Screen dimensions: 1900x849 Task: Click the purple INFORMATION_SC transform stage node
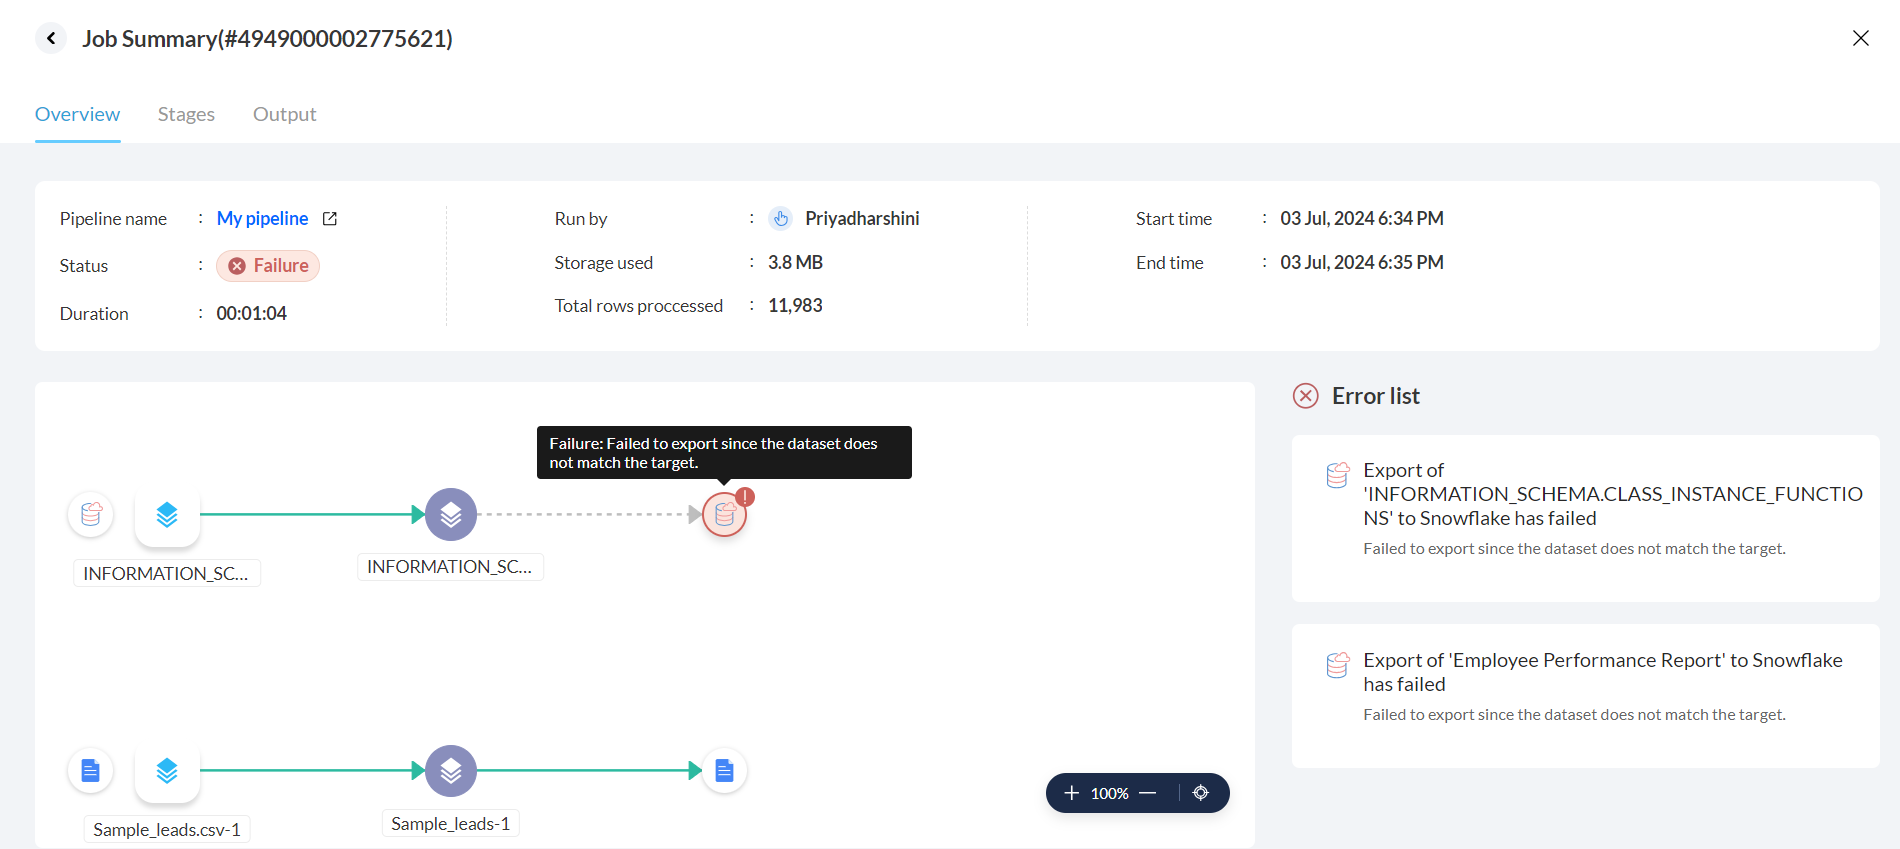(x=451, y=514)
